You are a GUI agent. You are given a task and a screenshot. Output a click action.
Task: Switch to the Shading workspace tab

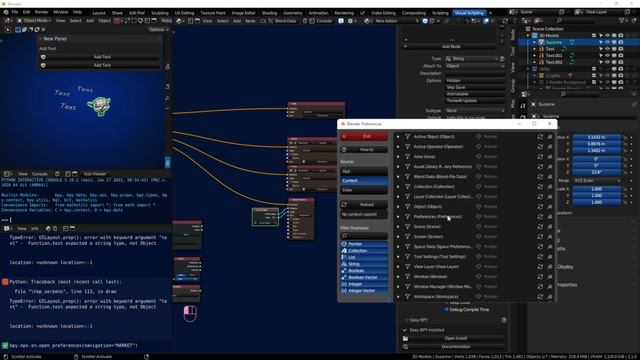269,13
